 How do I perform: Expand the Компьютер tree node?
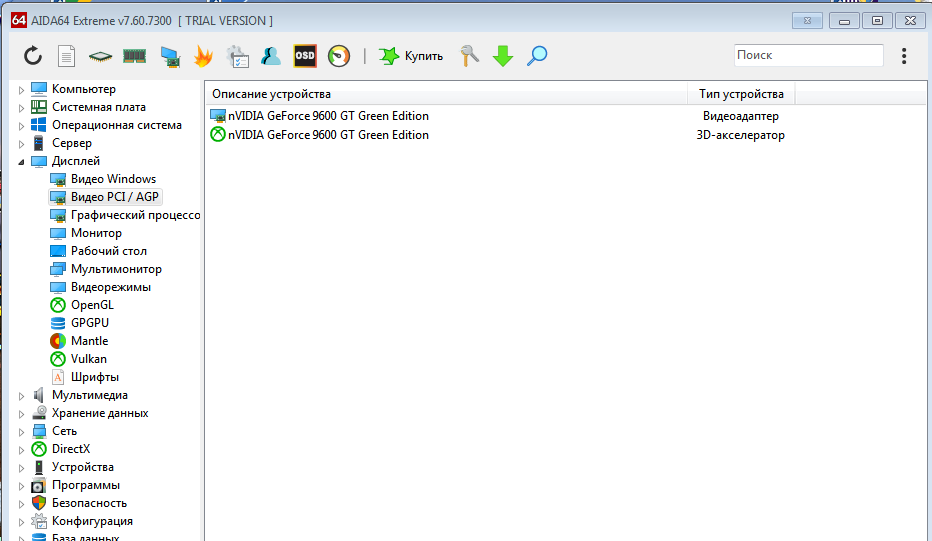[x=21, y=90]
